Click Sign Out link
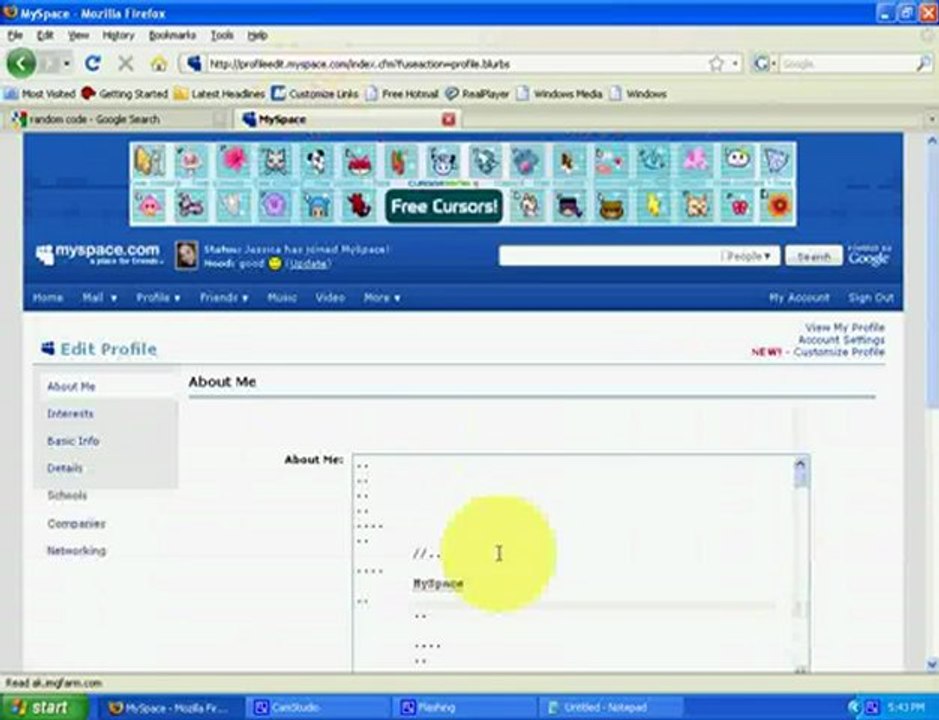This screenshot has width=939, height=720. click(x=871, y=298)
